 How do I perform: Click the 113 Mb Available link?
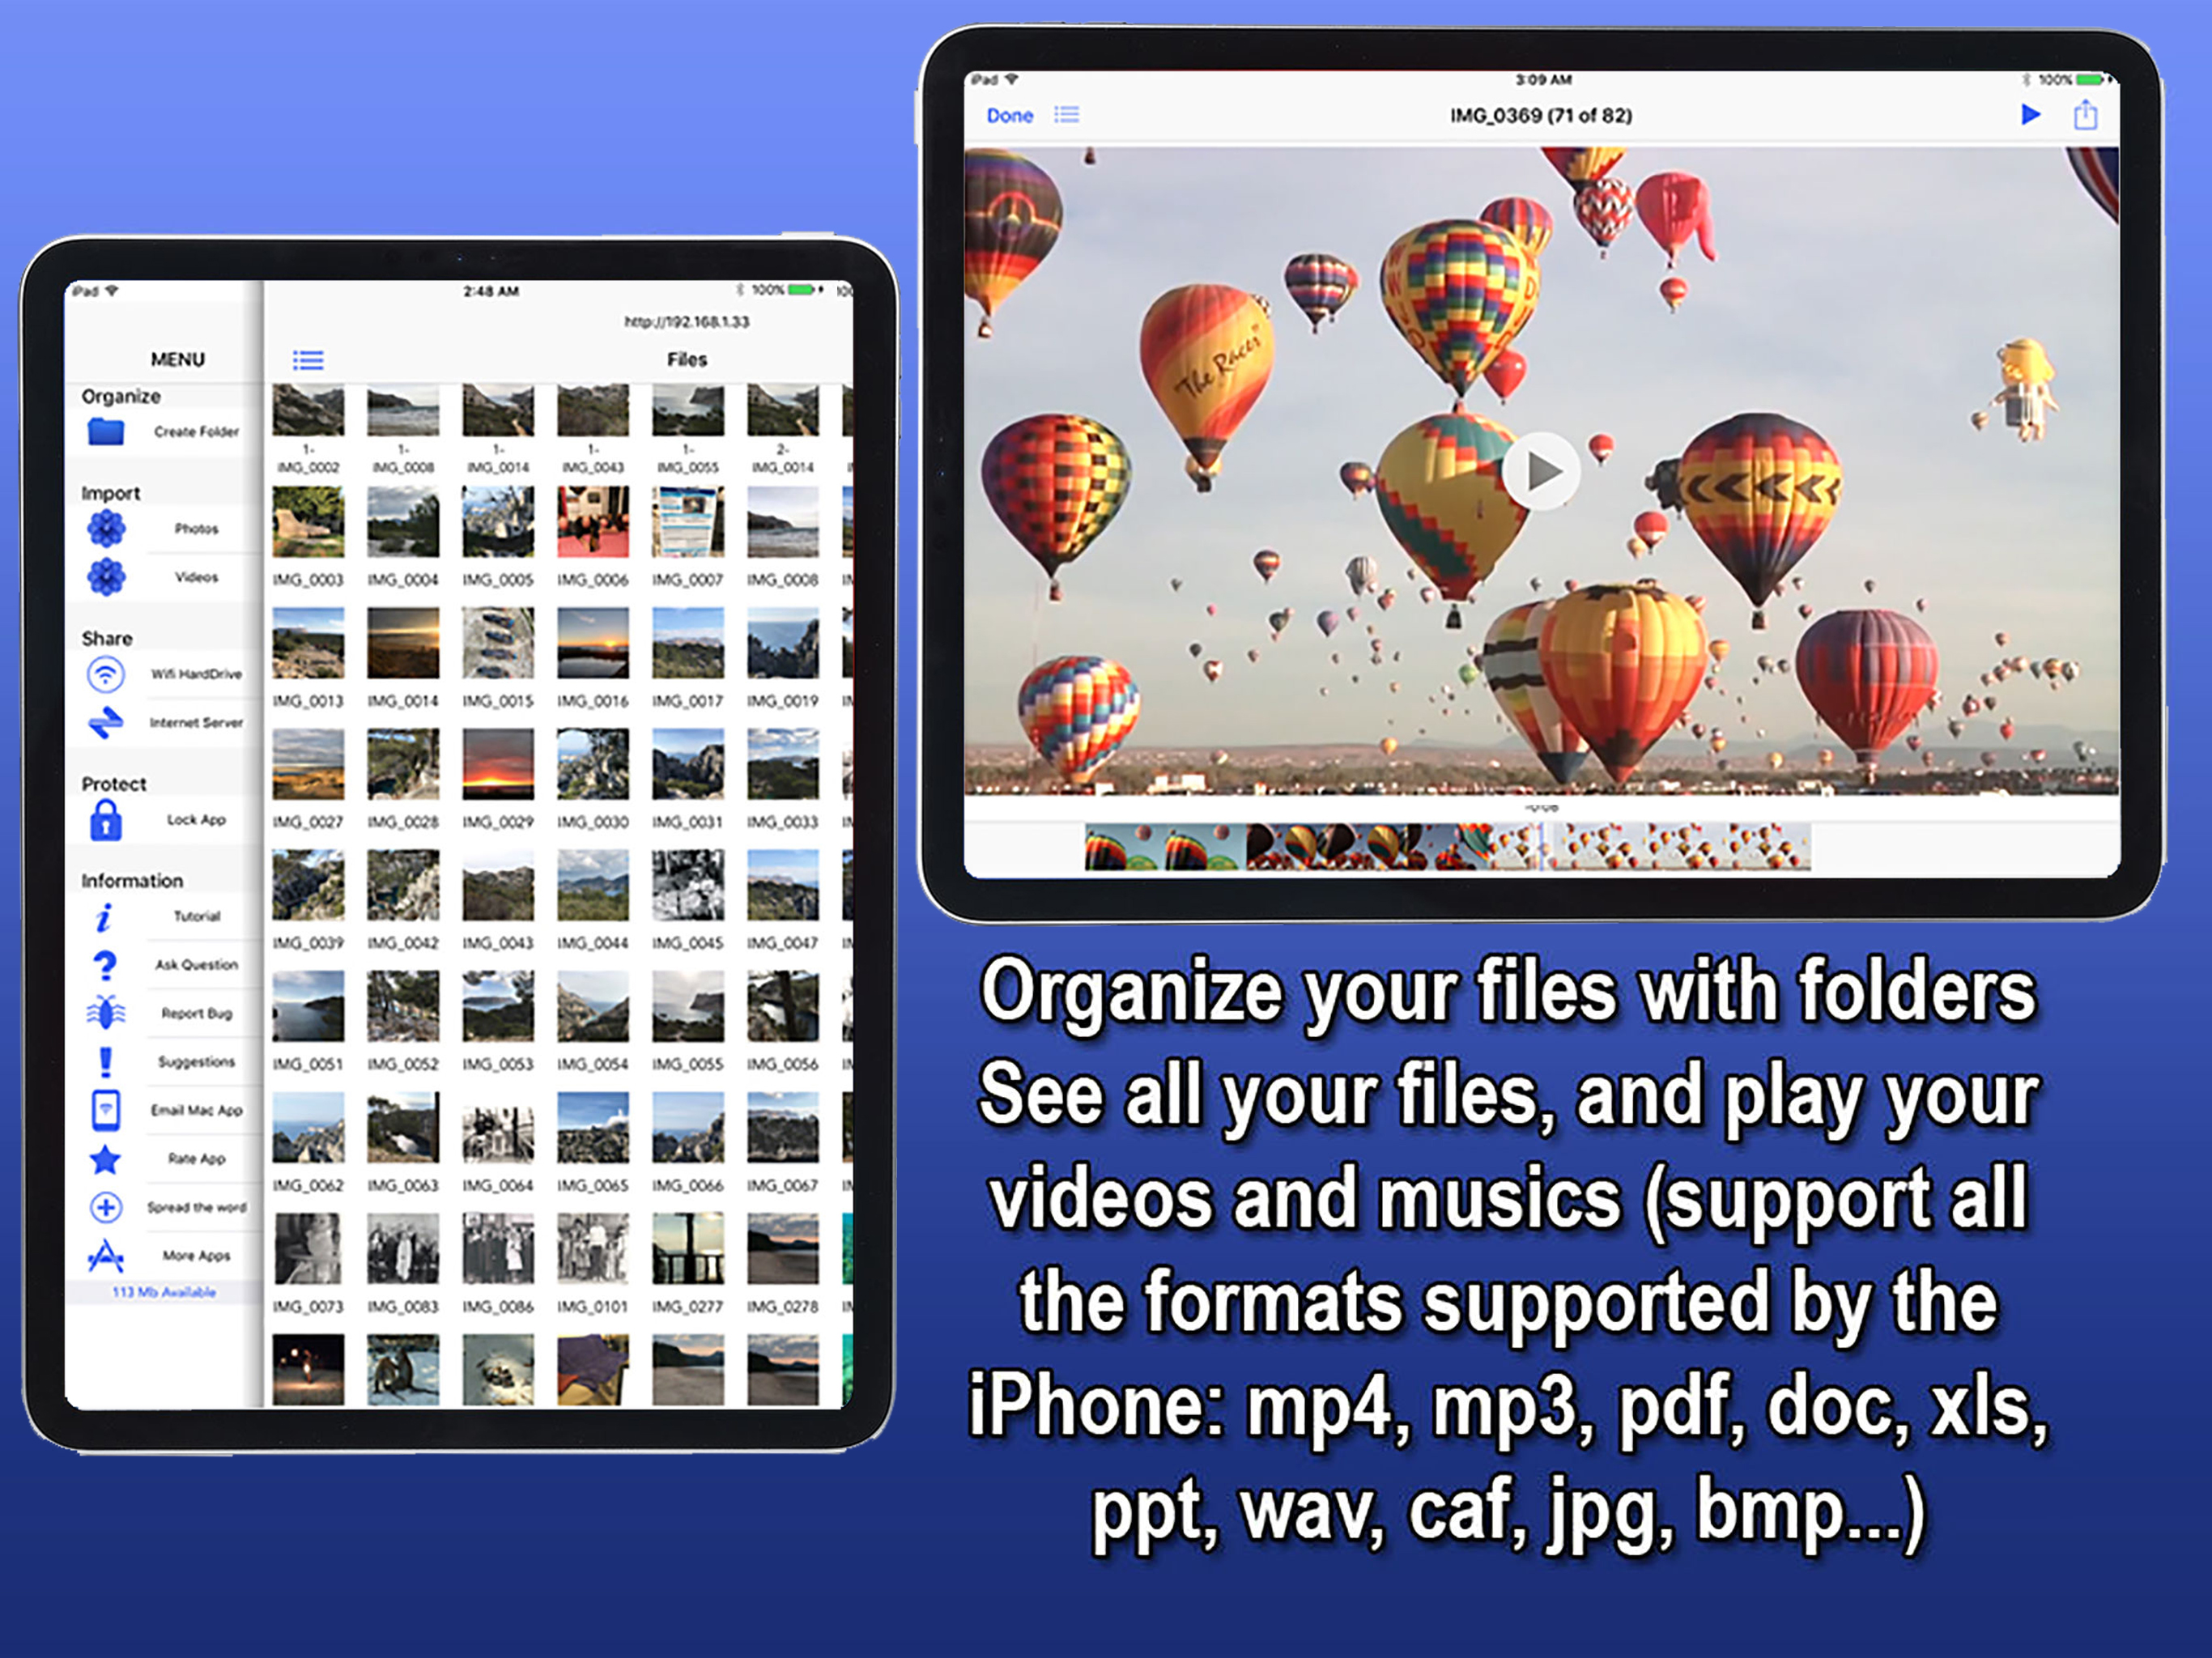pos(164,1292)
